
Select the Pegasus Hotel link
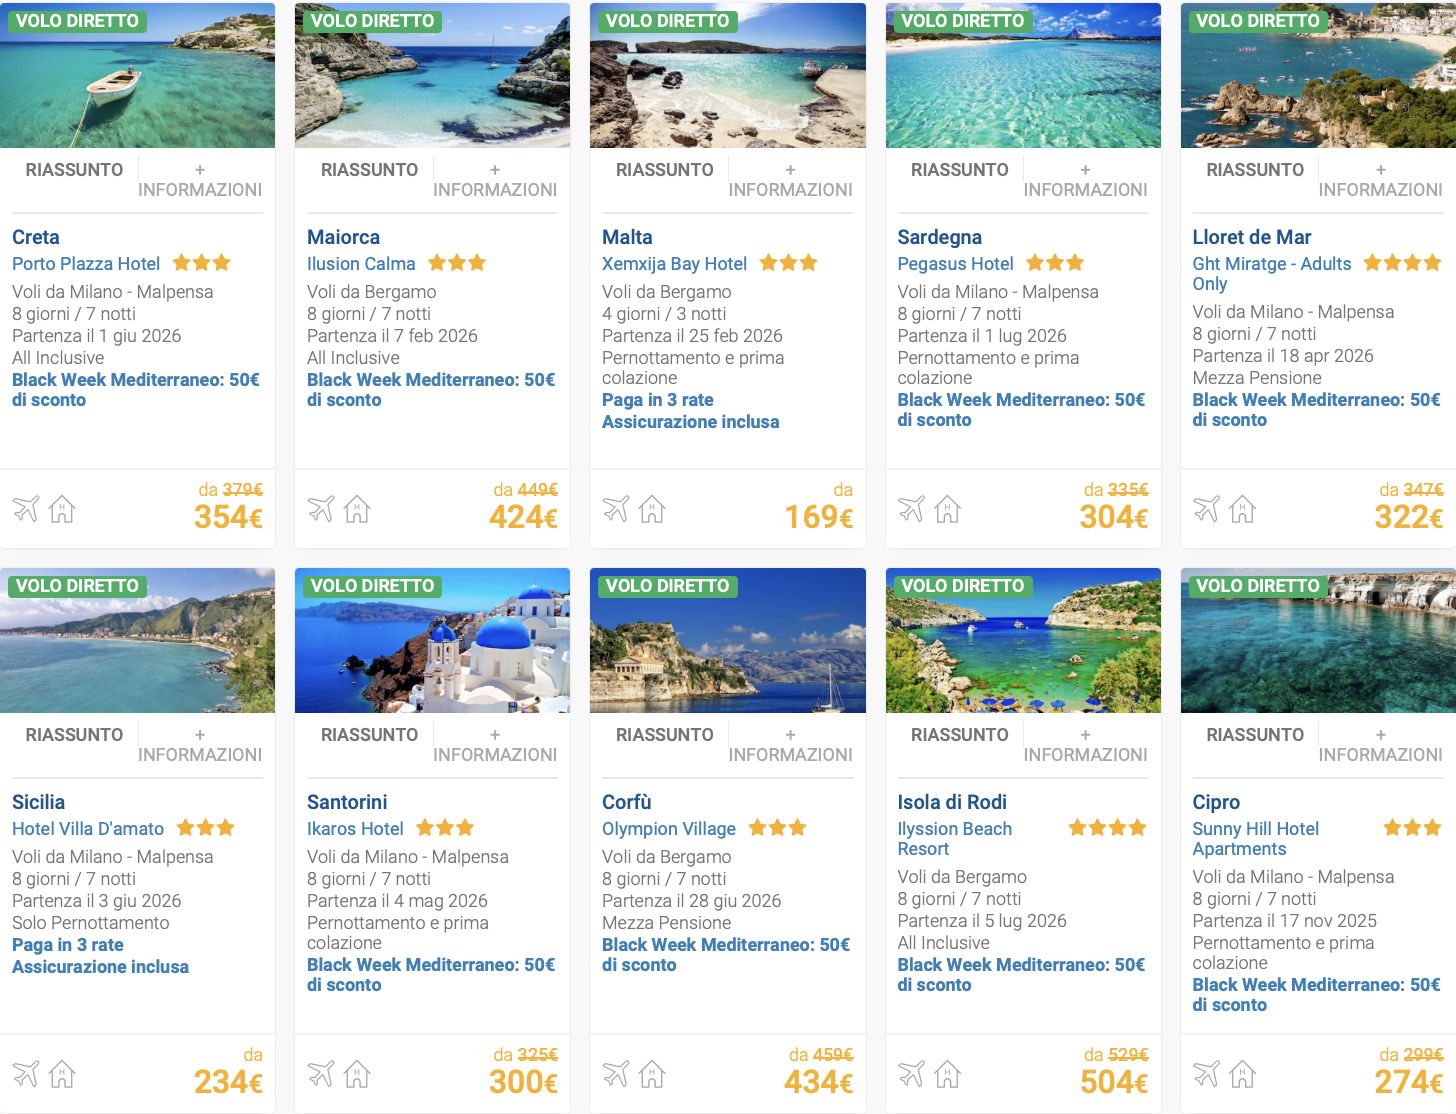(x=955, y=263)
